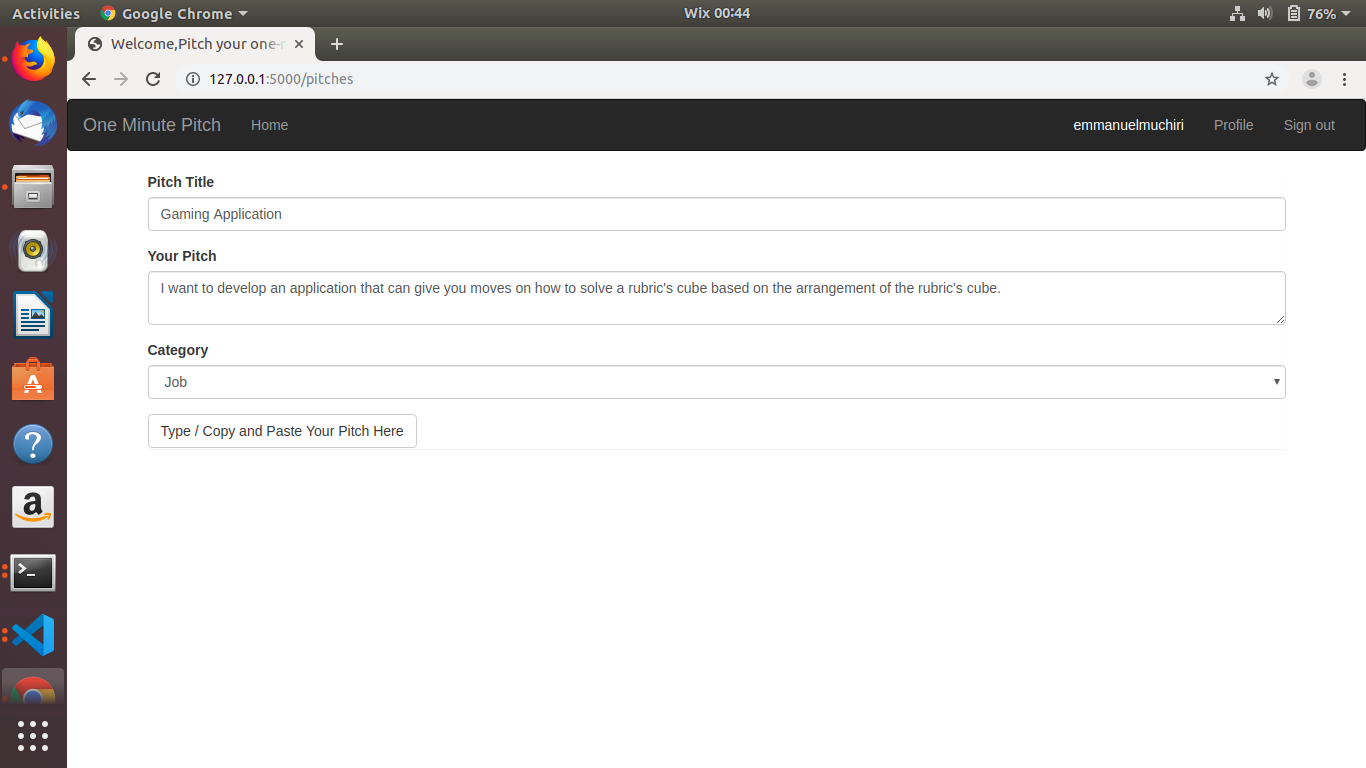Bookmark this page with the star
1366x768 pixels.
(x=1272, y=79)
